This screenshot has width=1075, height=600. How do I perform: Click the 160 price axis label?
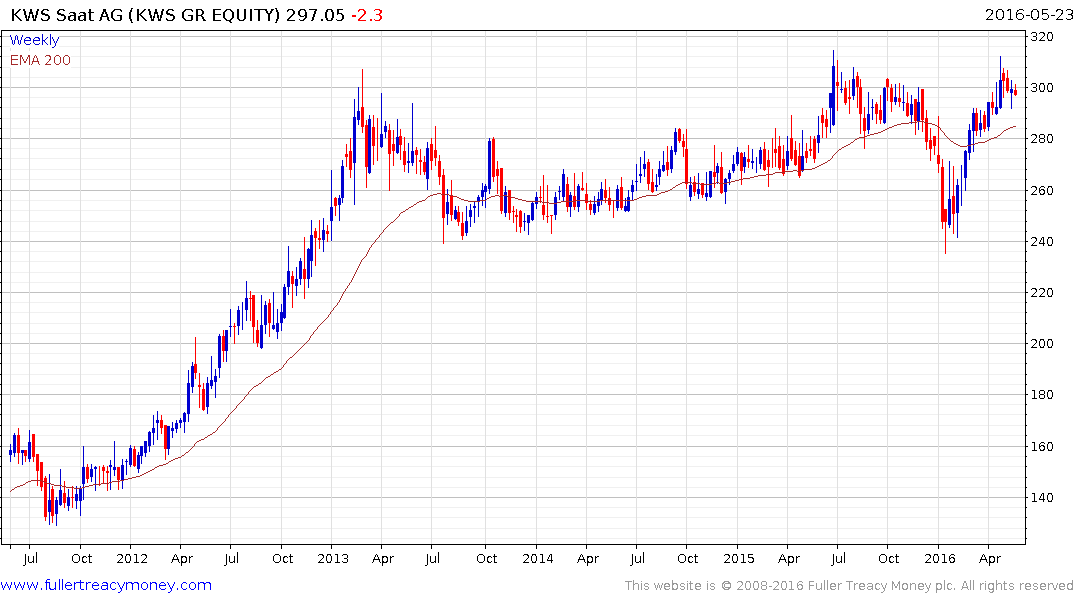click(1042, 446)
